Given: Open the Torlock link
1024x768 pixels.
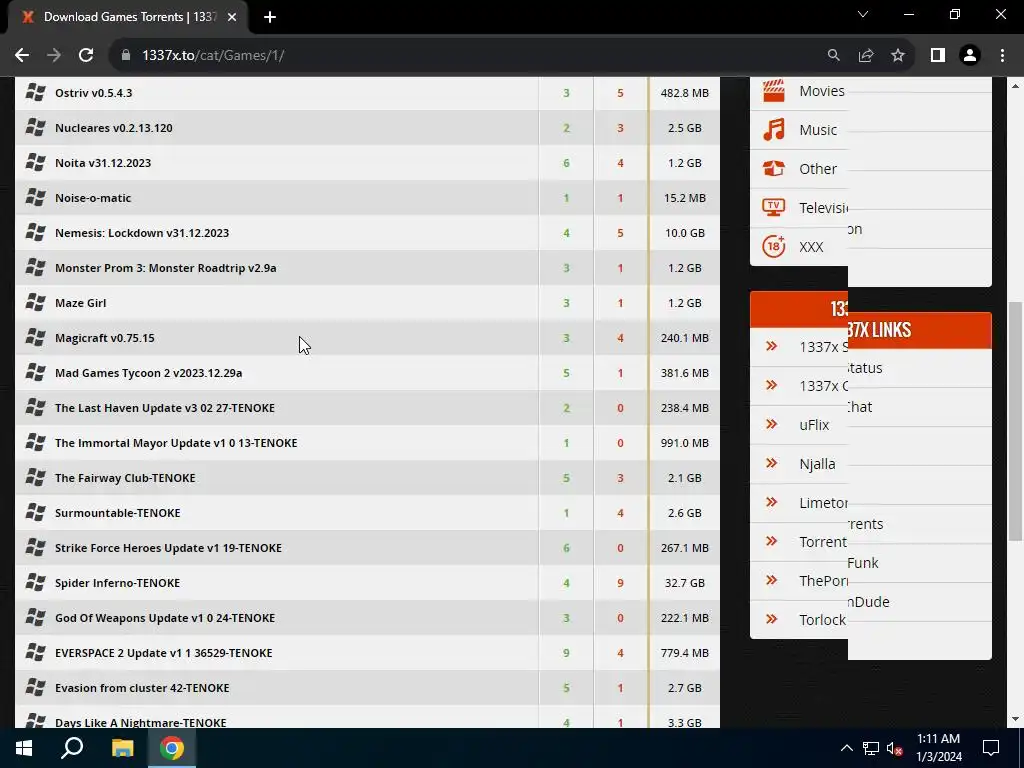Looking at the screenshot, I should [822, 620].
